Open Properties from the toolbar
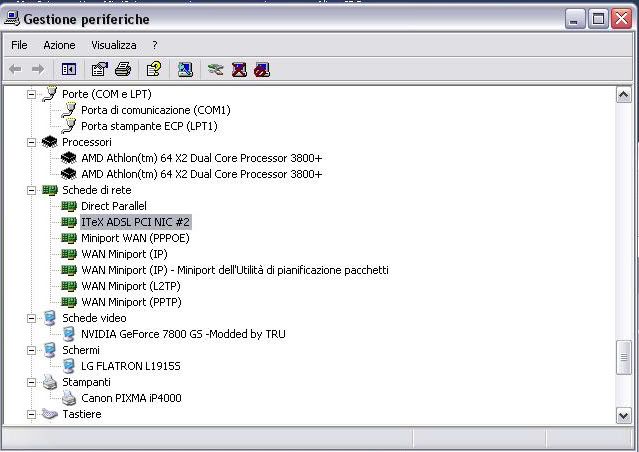This screenshot has width=639, height=452. click(99, 69)
